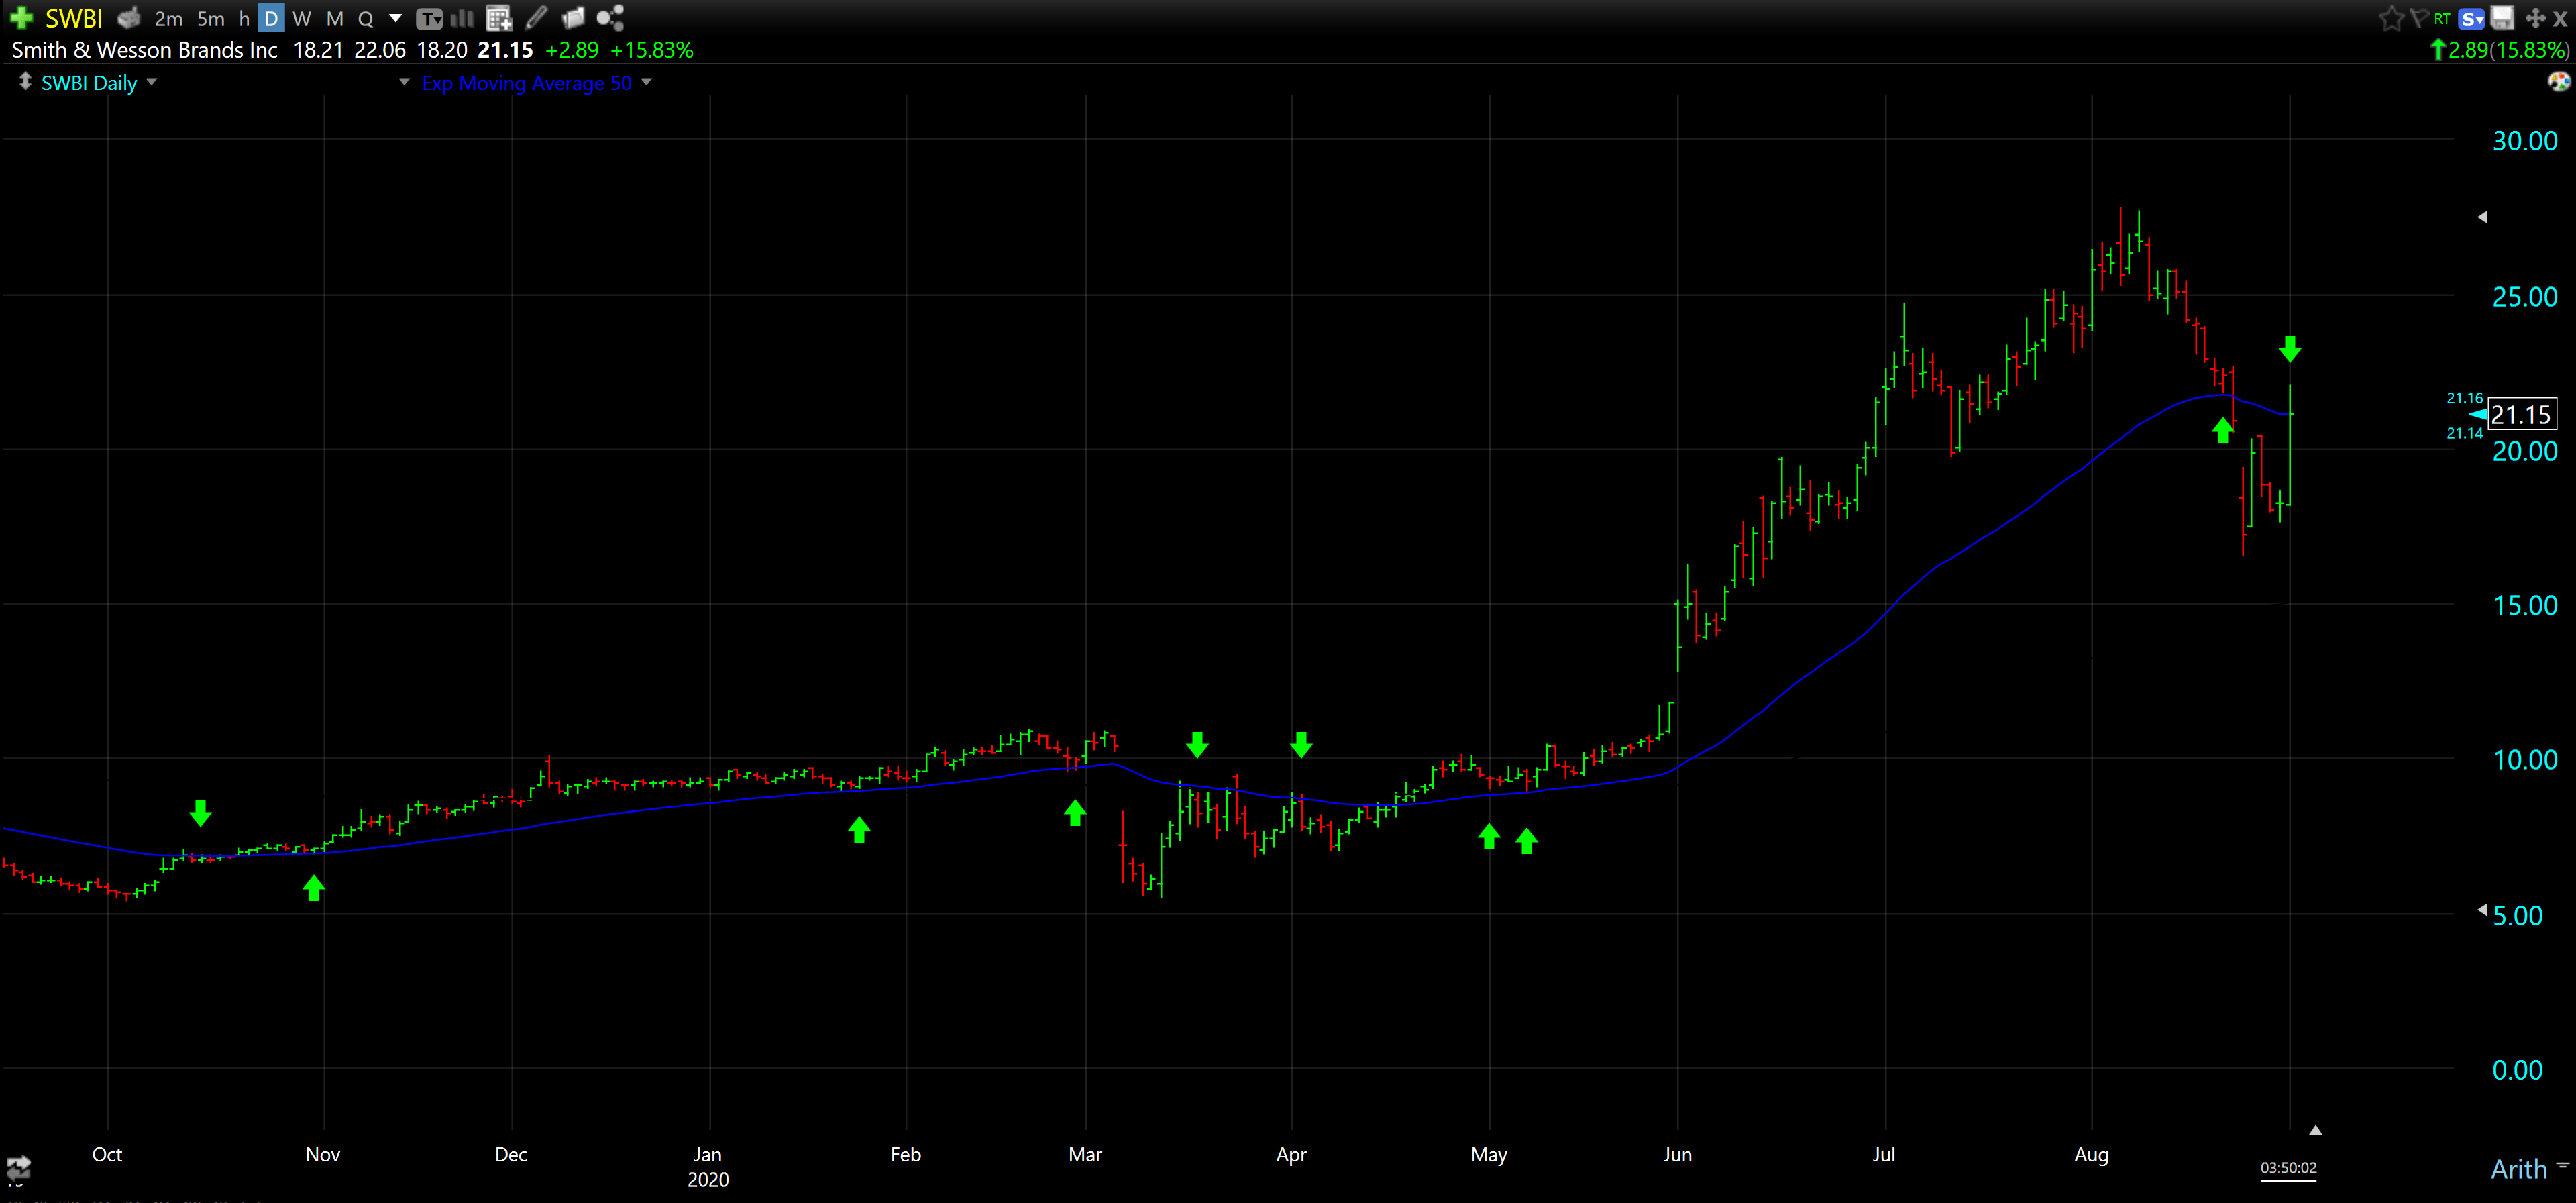
Task: Open the blue S layout dropdown
Action: click(x=2472, y=18)
